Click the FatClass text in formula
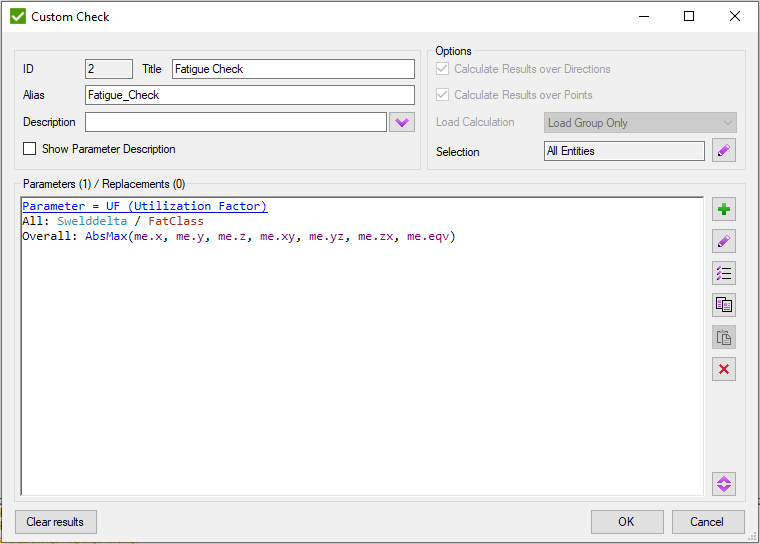Viewport: 760px width, 544px height. [176, 221]
